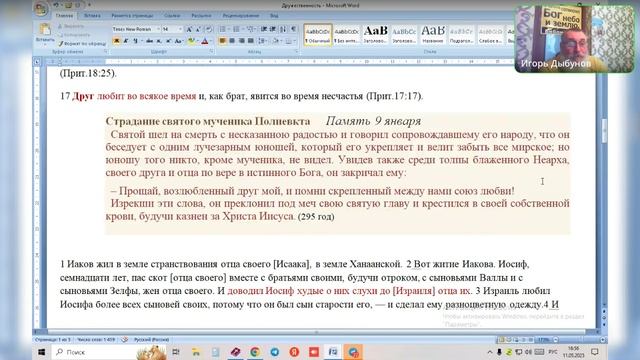Increase paragraph indent

point(273,29)
